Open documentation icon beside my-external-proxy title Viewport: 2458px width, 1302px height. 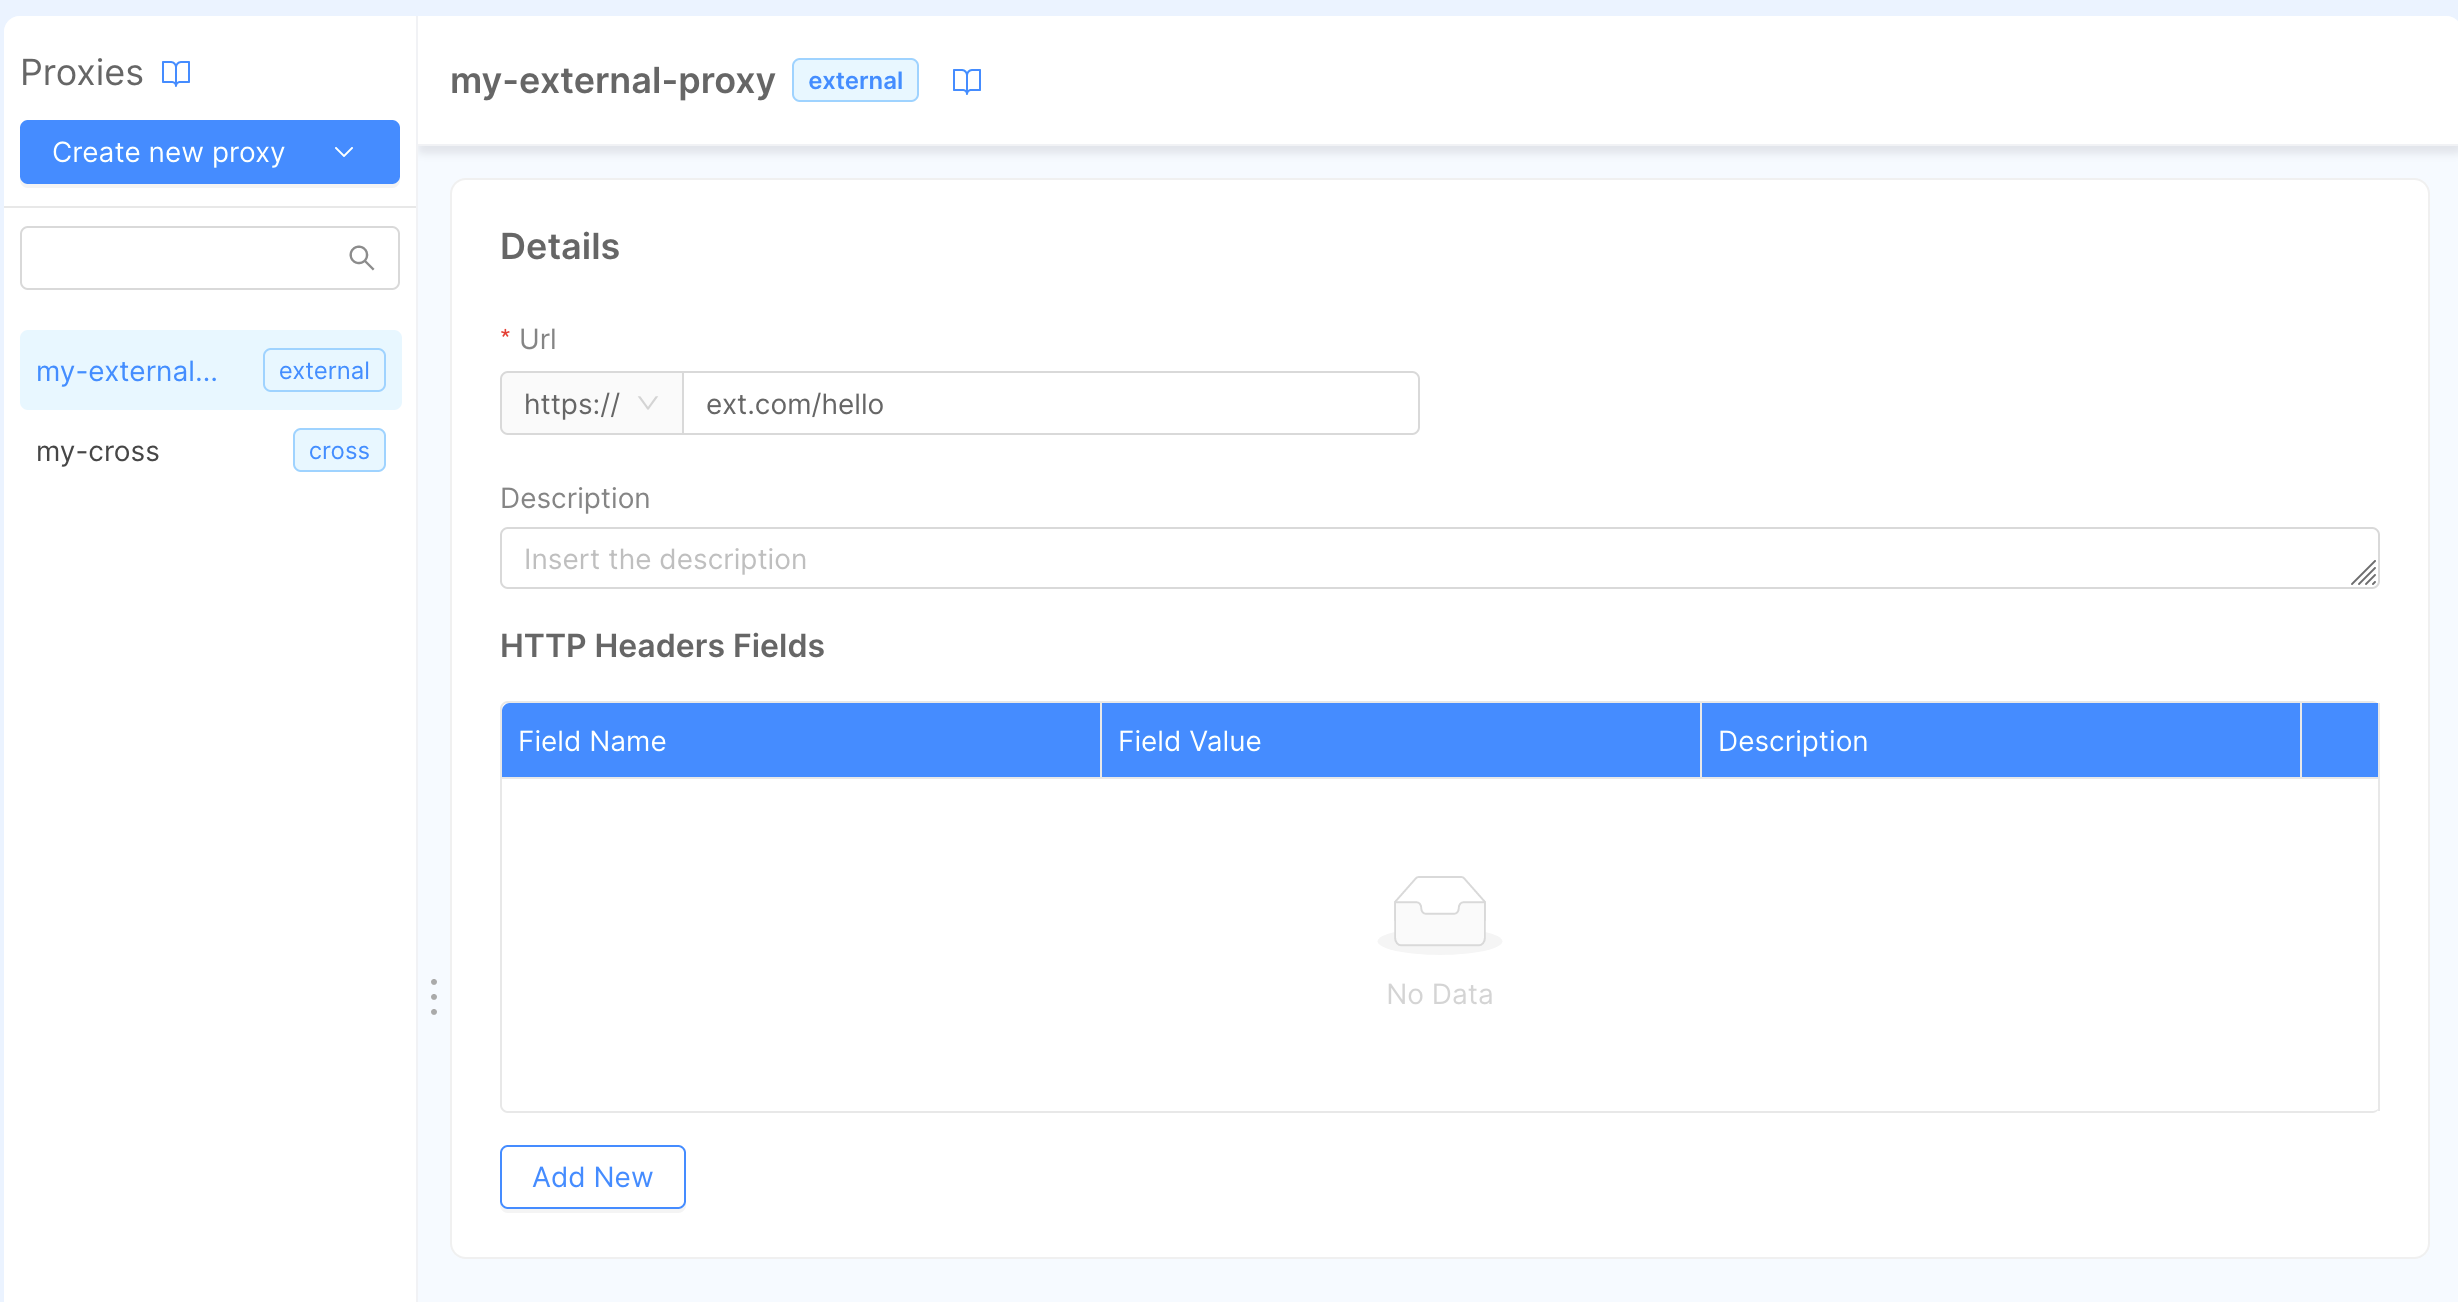click(967, 80)
